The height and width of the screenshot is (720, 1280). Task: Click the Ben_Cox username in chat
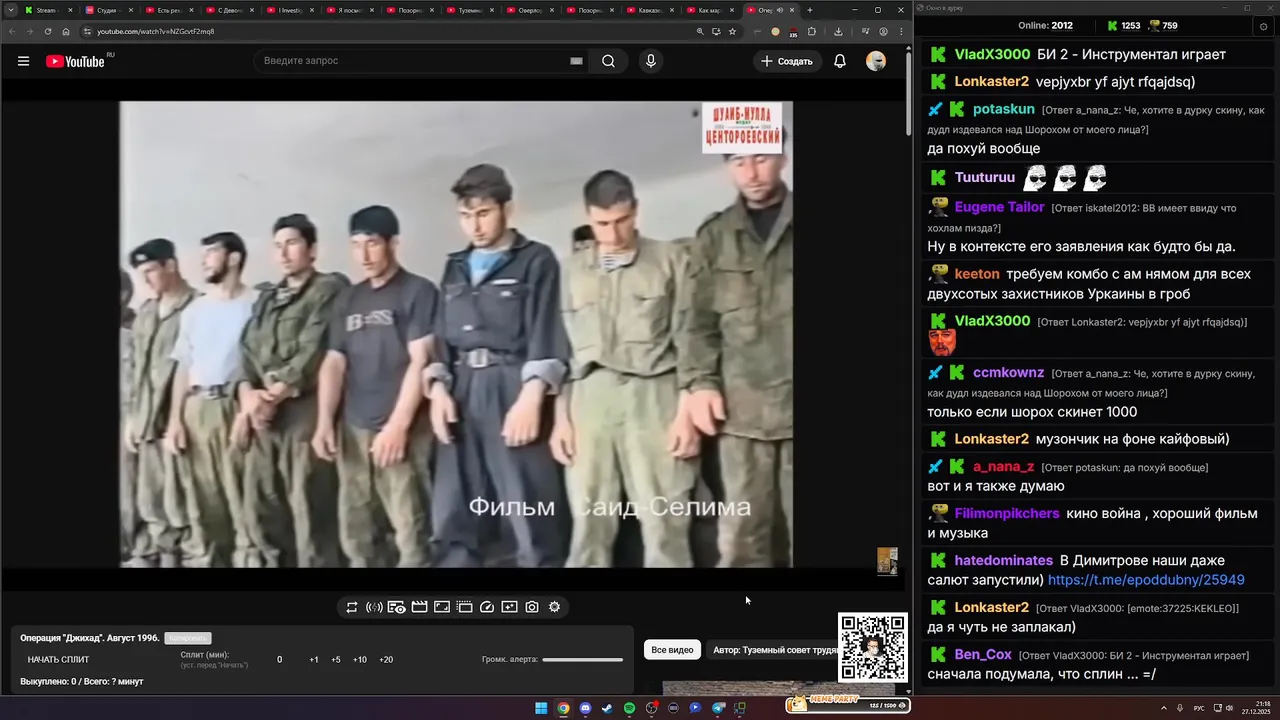click(x=983, y=654)
